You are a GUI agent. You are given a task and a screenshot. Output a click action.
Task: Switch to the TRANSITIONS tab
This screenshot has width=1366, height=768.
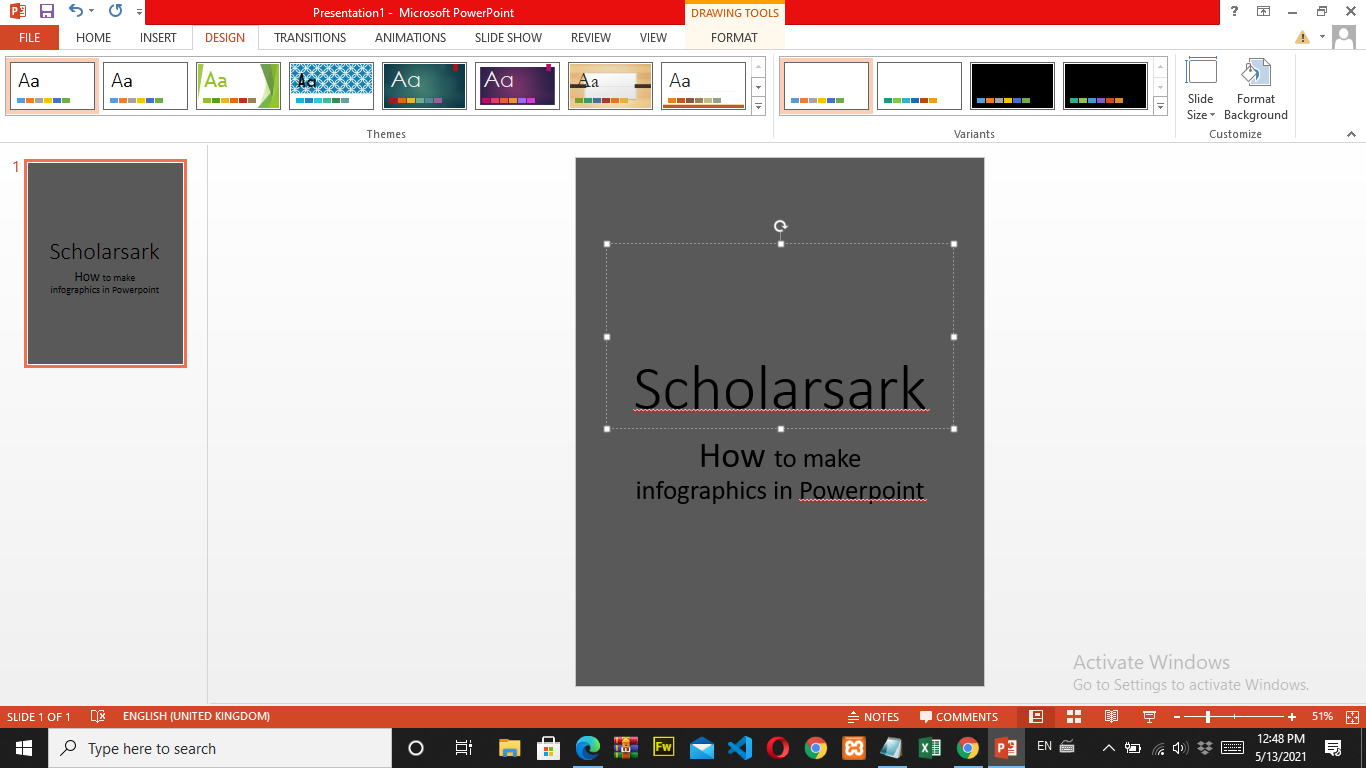(x=310, y=37)
